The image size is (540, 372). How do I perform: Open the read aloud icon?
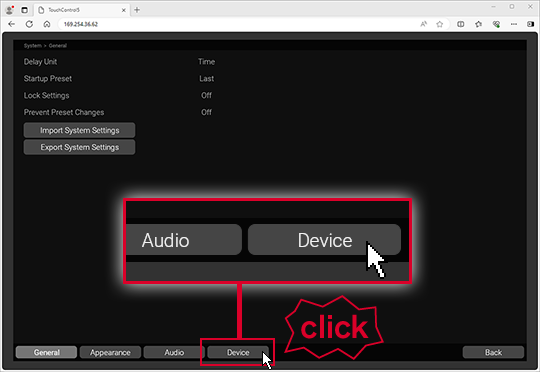(424, 24)
